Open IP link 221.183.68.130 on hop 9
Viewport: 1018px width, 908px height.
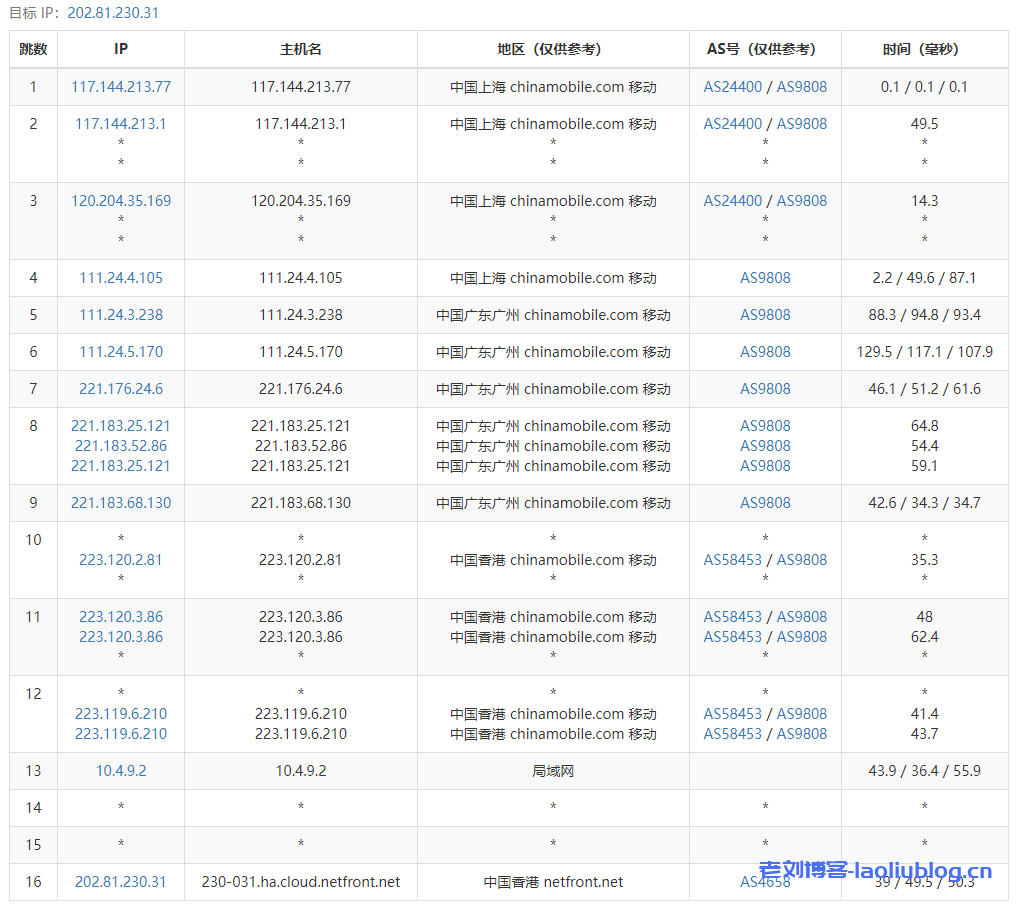click(x=120, y=503)
